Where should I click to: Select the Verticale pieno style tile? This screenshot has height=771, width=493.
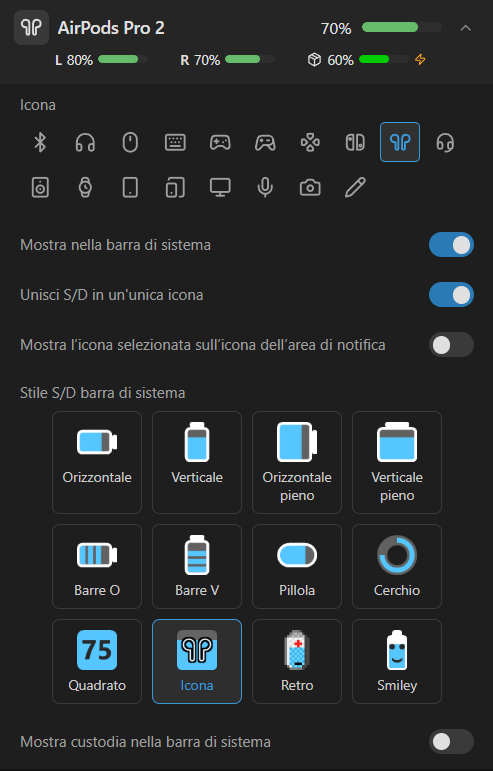397,462
